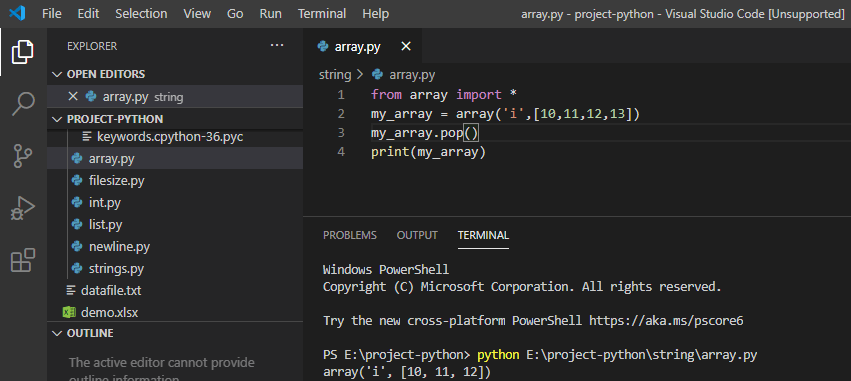Open the Edit menu

pos(88,14)
